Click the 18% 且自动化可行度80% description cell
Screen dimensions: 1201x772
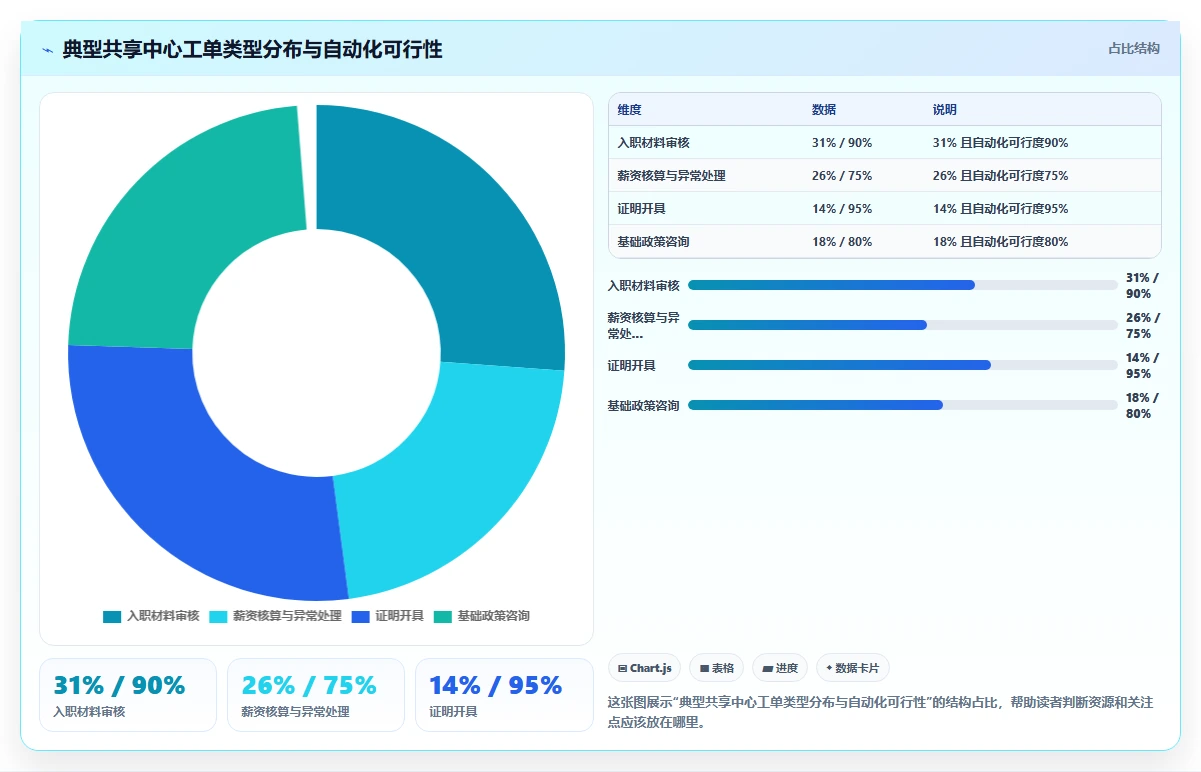(1000, 242)
